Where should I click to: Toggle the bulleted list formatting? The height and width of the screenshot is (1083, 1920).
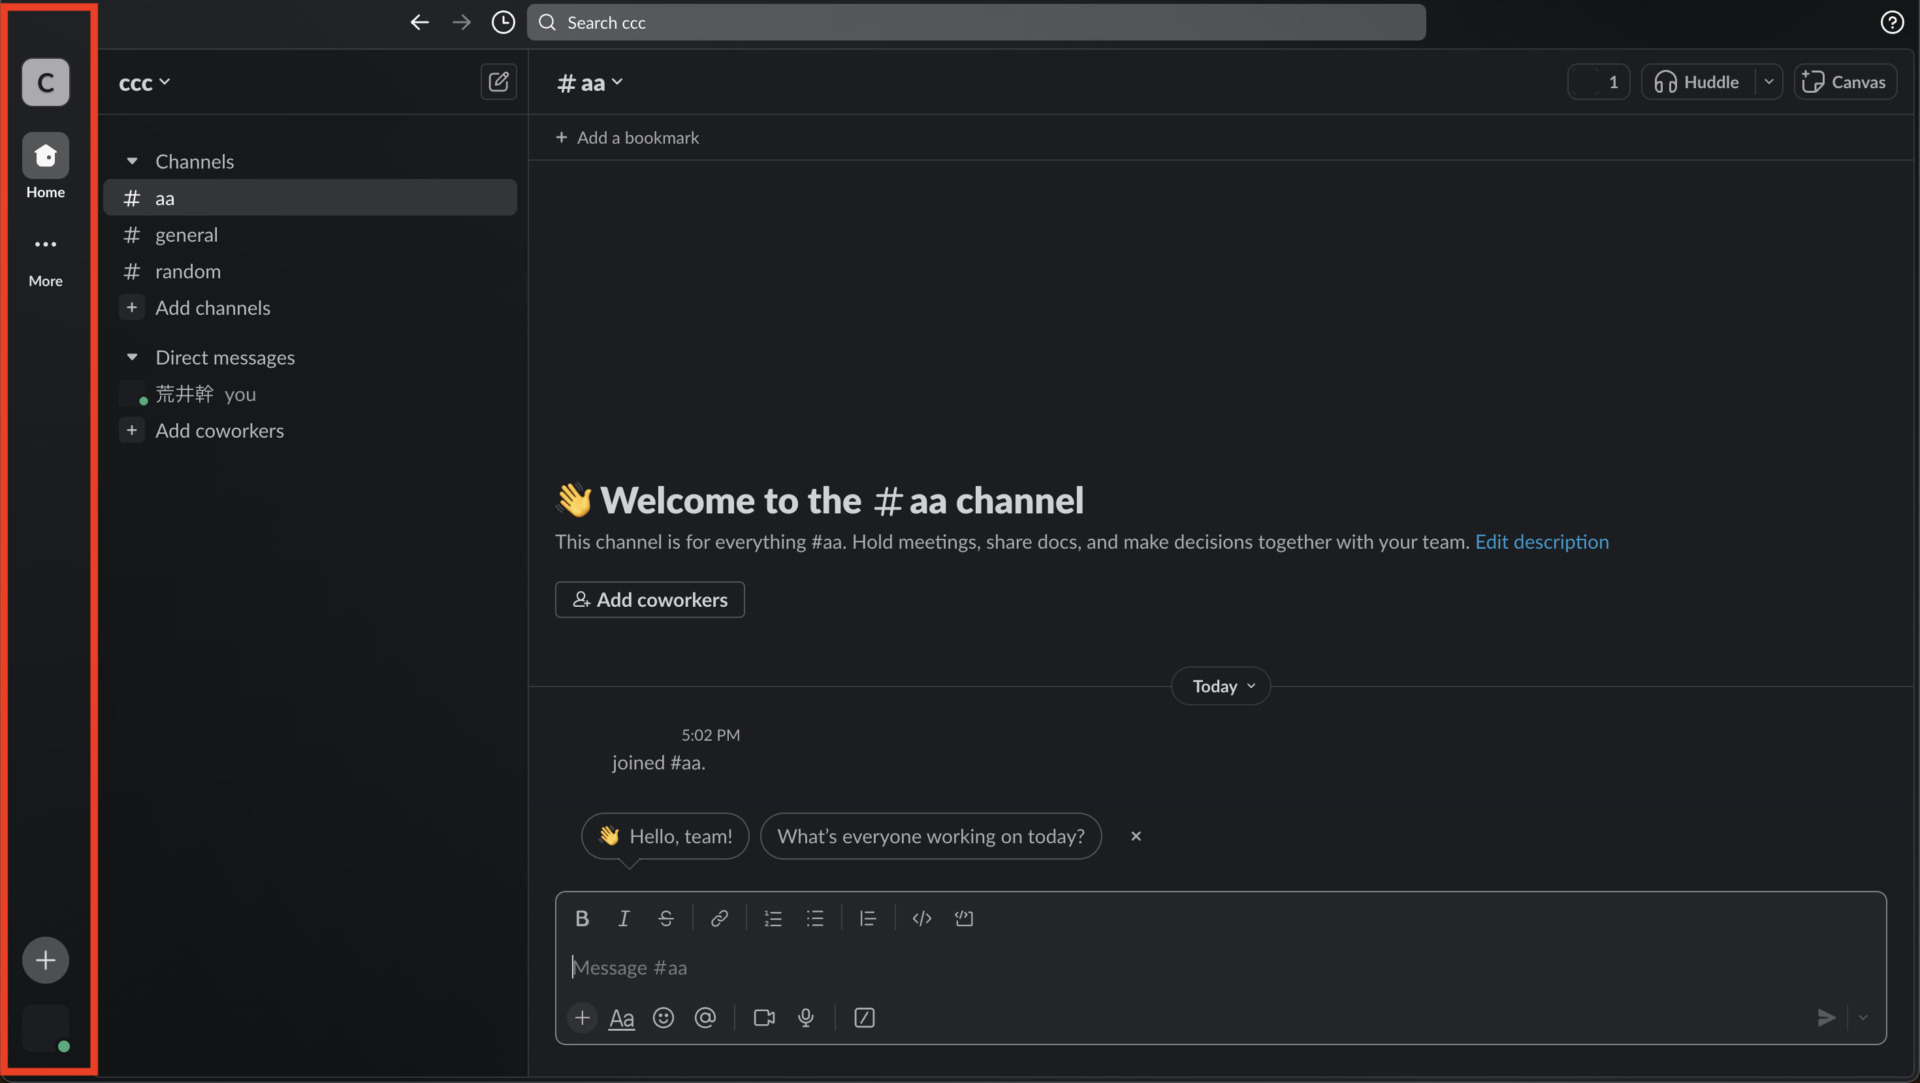(816, 918)
